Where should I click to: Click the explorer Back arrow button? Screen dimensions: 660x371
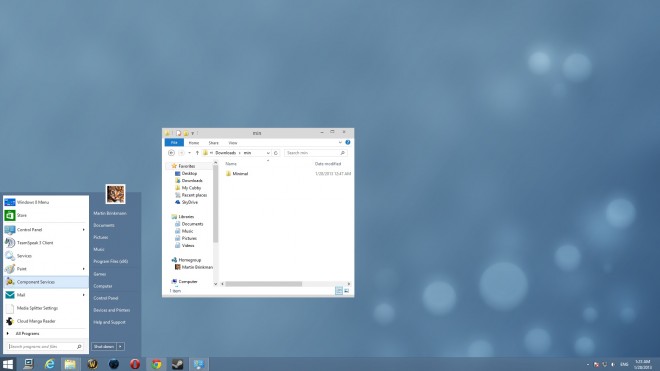(x=171, y=153)
